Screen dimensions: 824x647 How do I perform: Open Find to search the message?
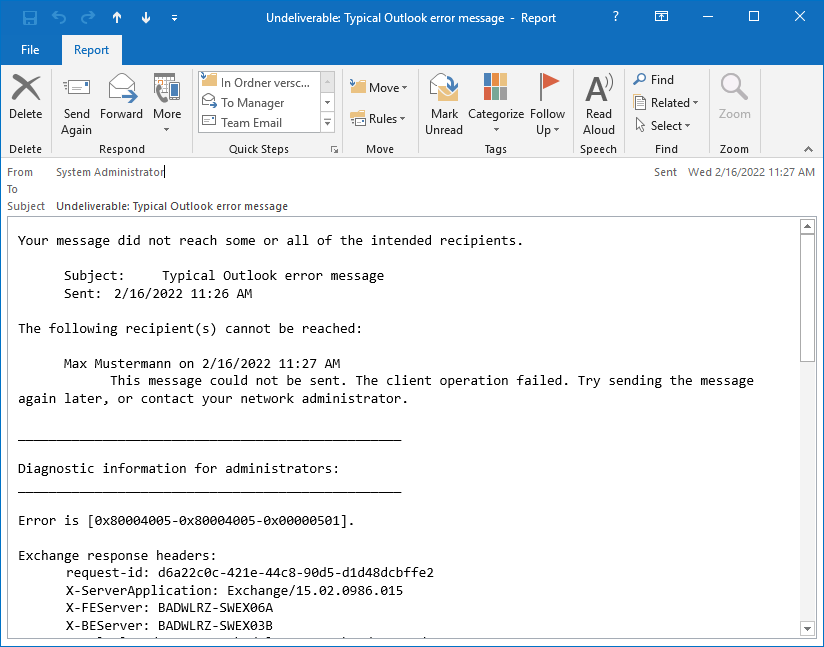(x=655, y=79)
